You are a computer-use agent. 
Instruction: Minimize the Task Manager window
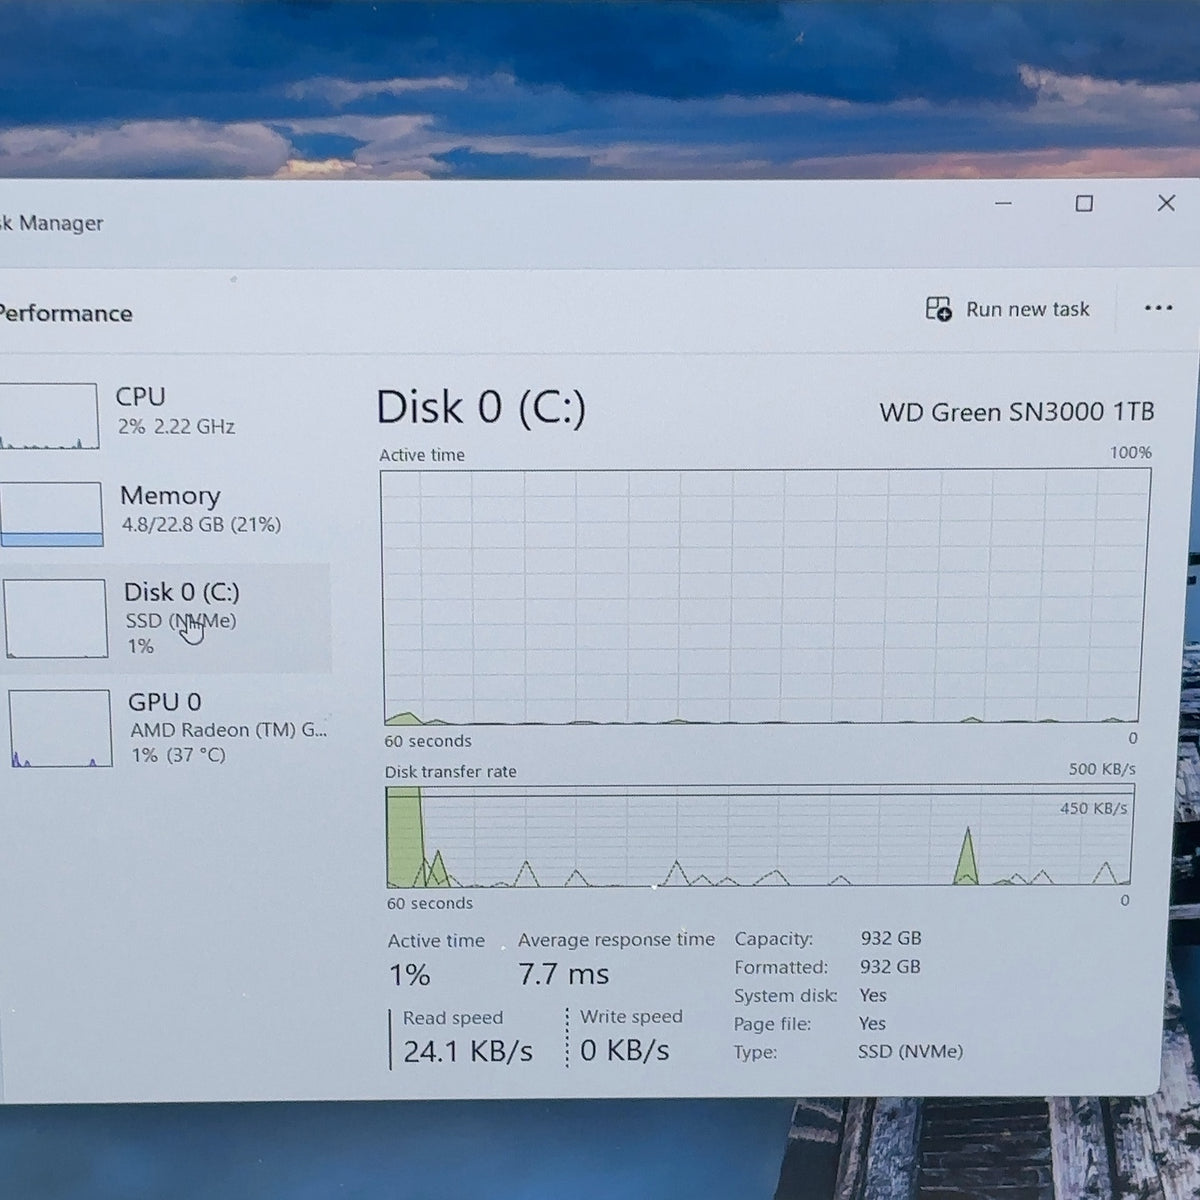(1004, 203)
